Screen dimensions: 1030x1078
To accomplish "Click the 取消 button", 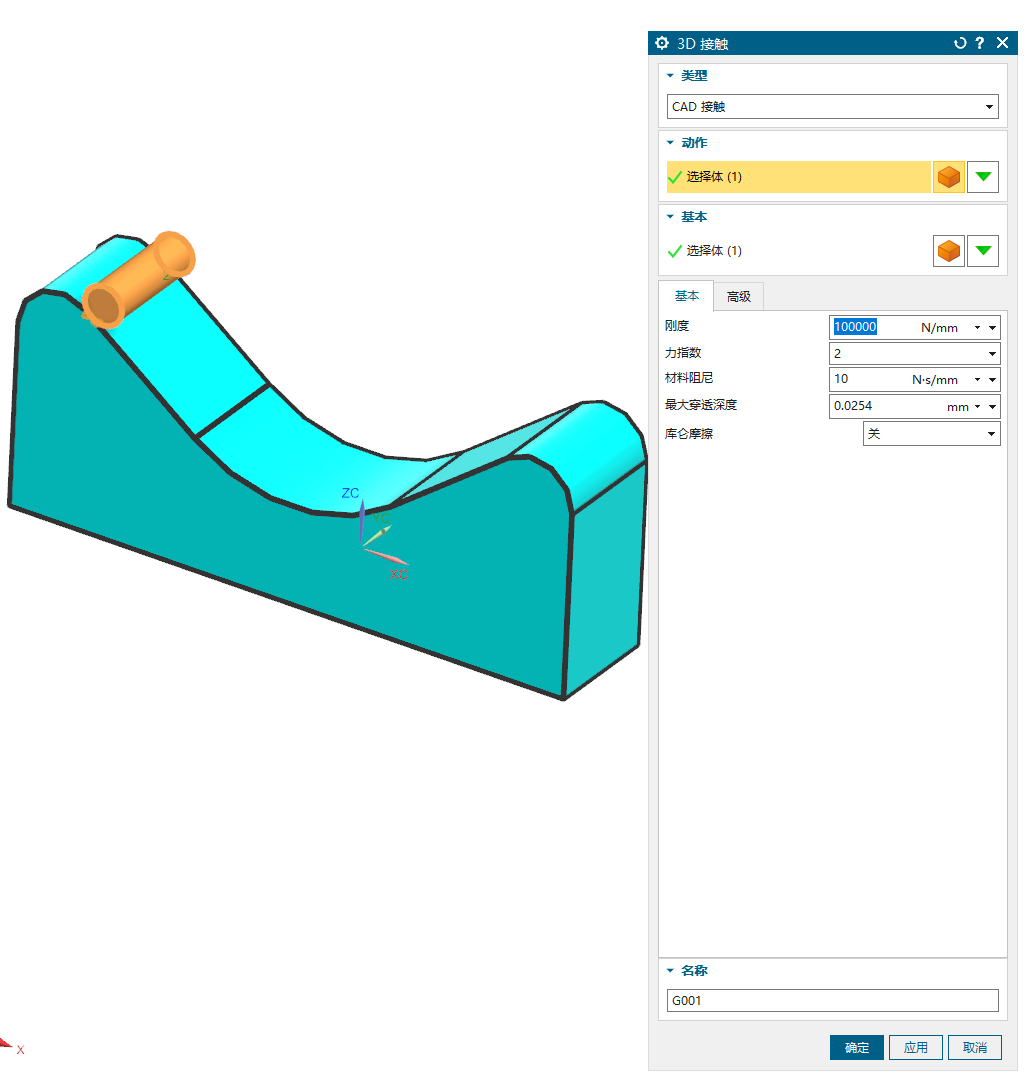I will click(975, 1047).
